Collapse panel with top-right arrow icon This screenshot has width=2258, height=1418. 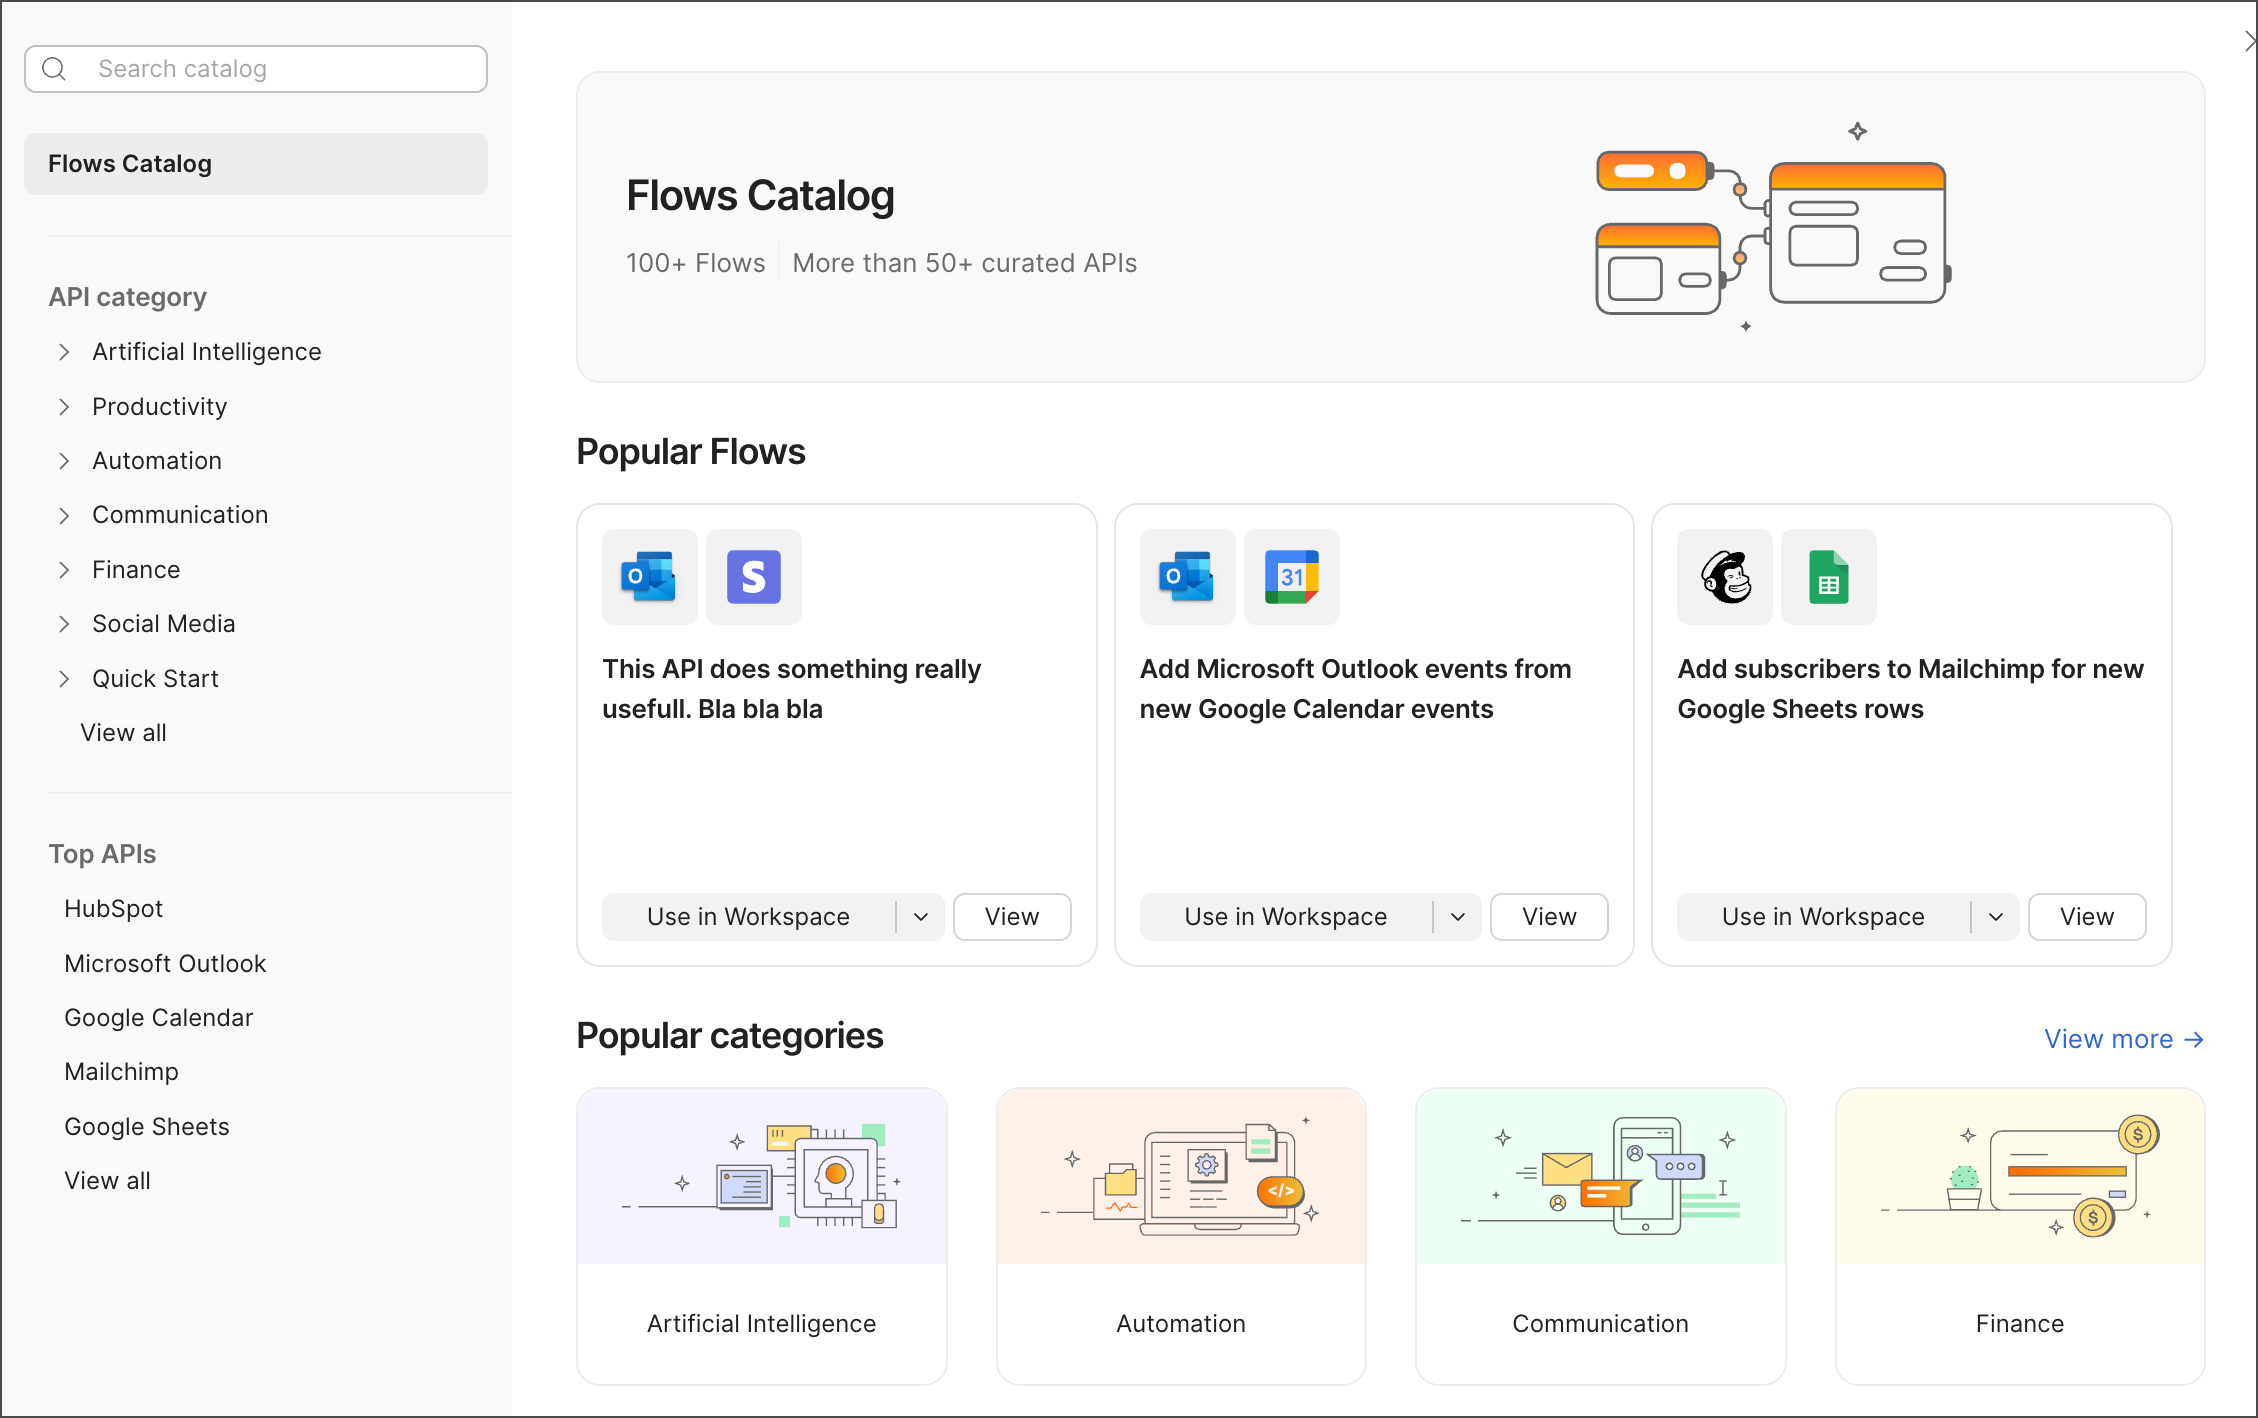(x=2248, y=41)
